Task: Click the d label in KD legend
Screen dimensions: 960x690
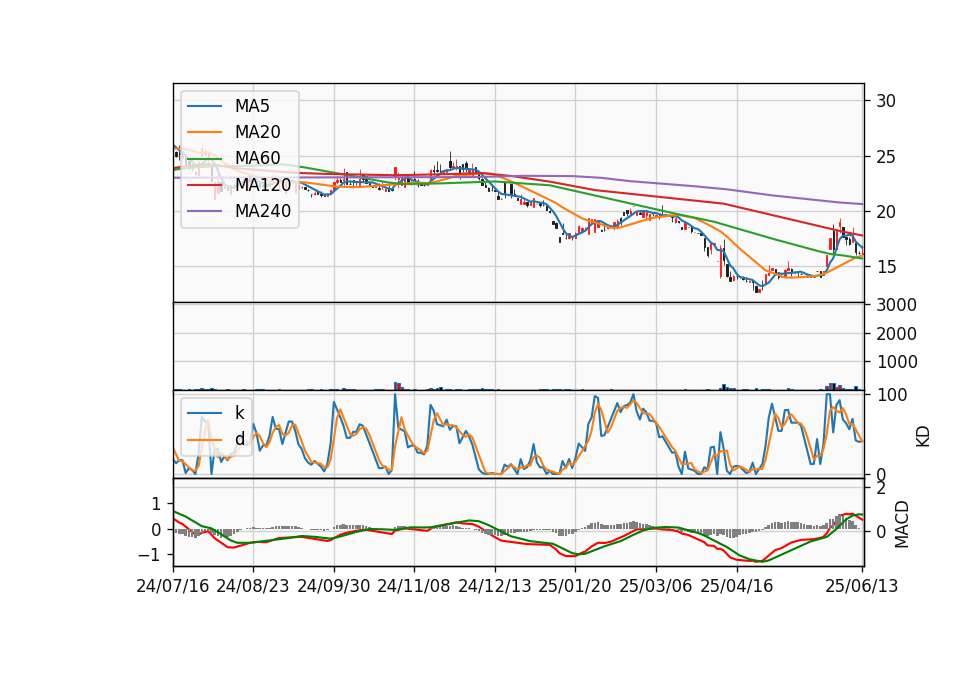Action: [x=239, y=439]
